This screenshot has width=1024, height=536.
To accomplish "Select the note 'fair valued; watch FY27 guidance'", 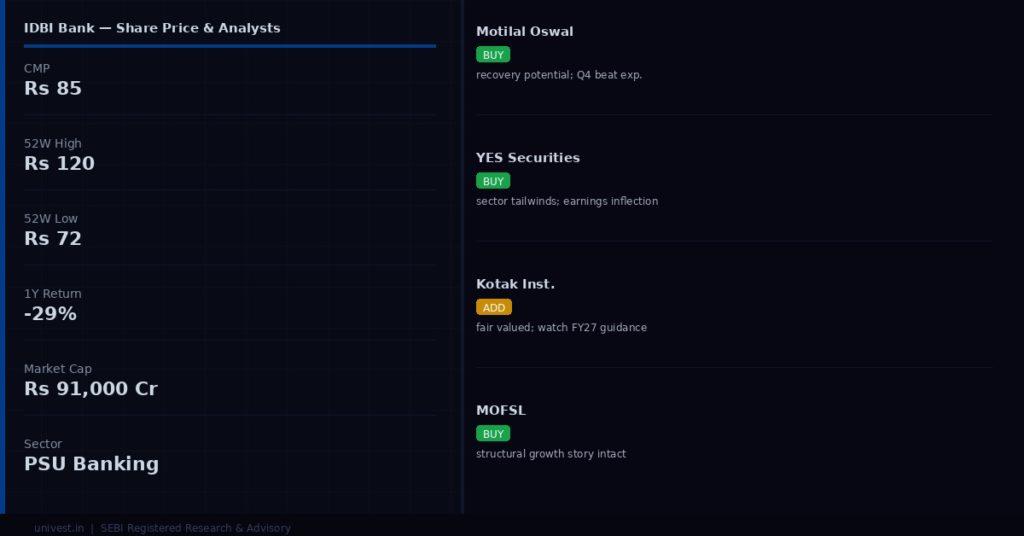I will pos(562,328).
